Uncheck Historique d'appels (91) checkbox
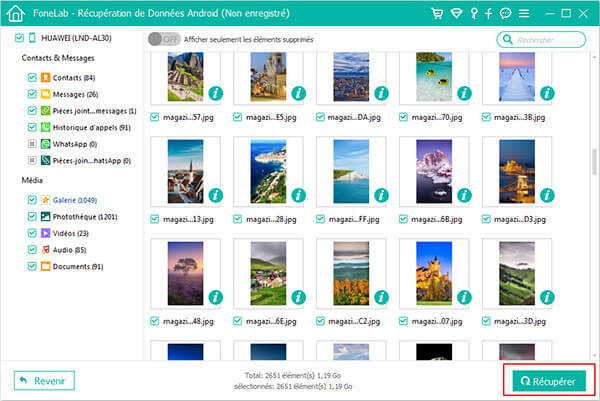 [32, 127]
